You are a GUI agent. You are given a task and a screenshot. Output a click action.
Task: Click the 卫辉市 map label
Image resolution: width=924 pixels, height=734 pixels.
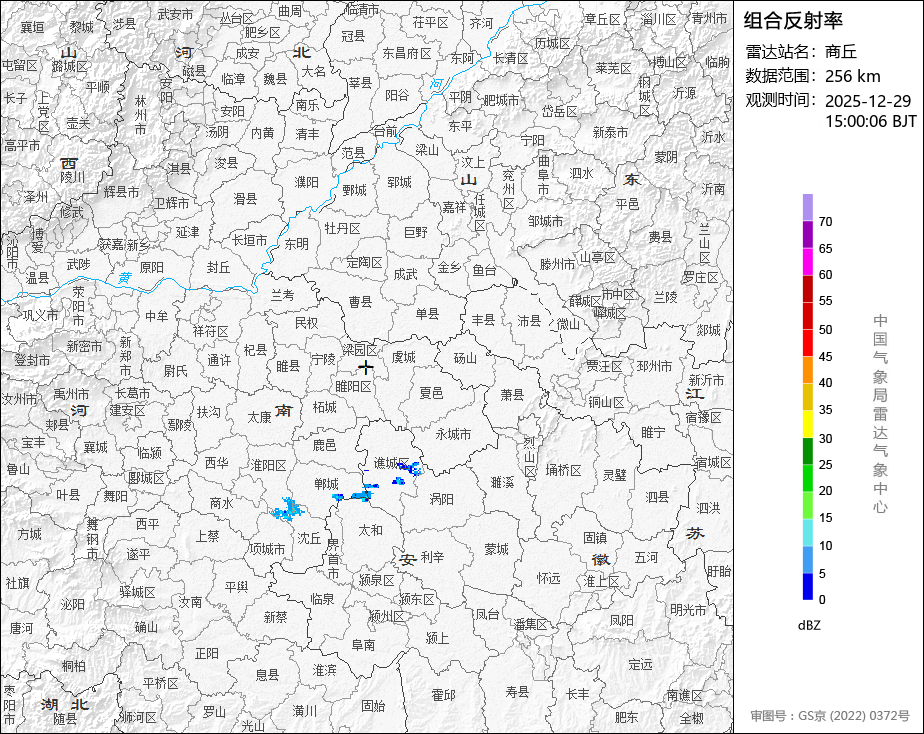point(171,203)
